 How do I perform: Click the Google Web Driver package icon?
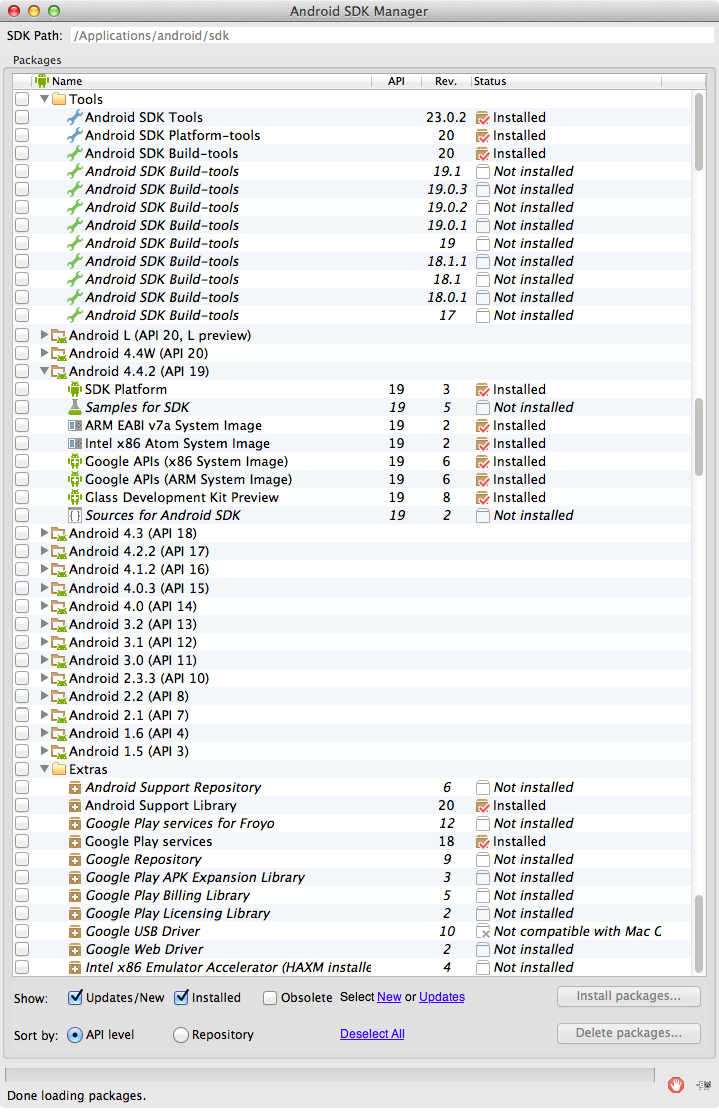[75, 949]
